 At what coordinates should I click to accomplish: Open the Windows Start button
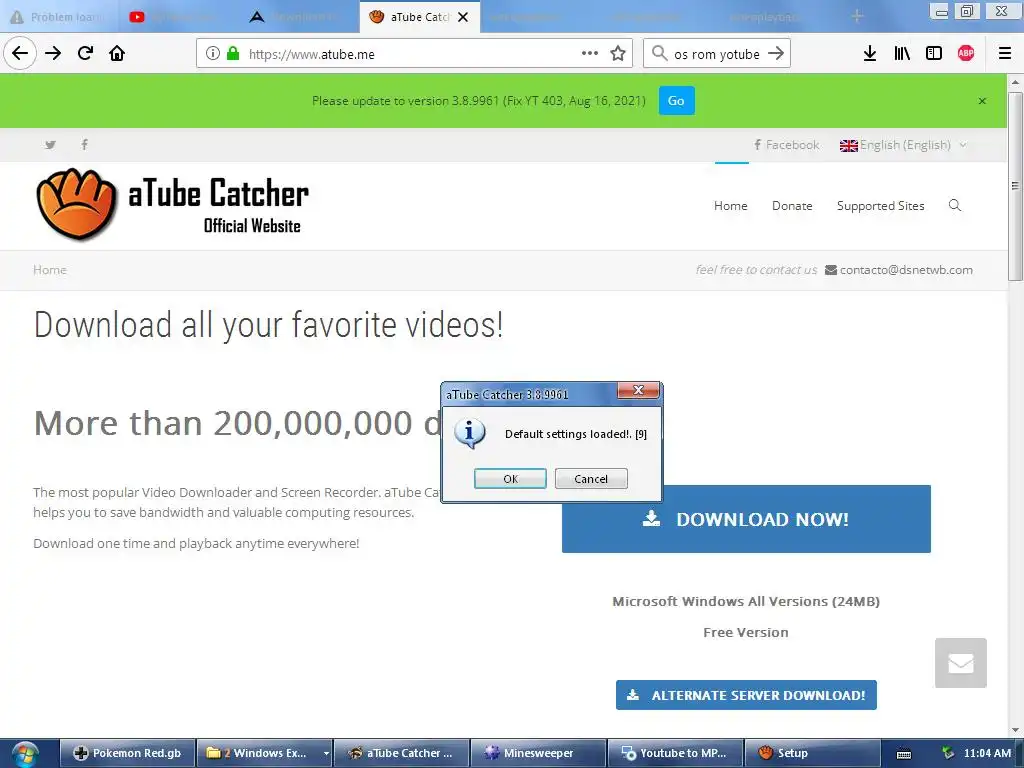point(25,754)
